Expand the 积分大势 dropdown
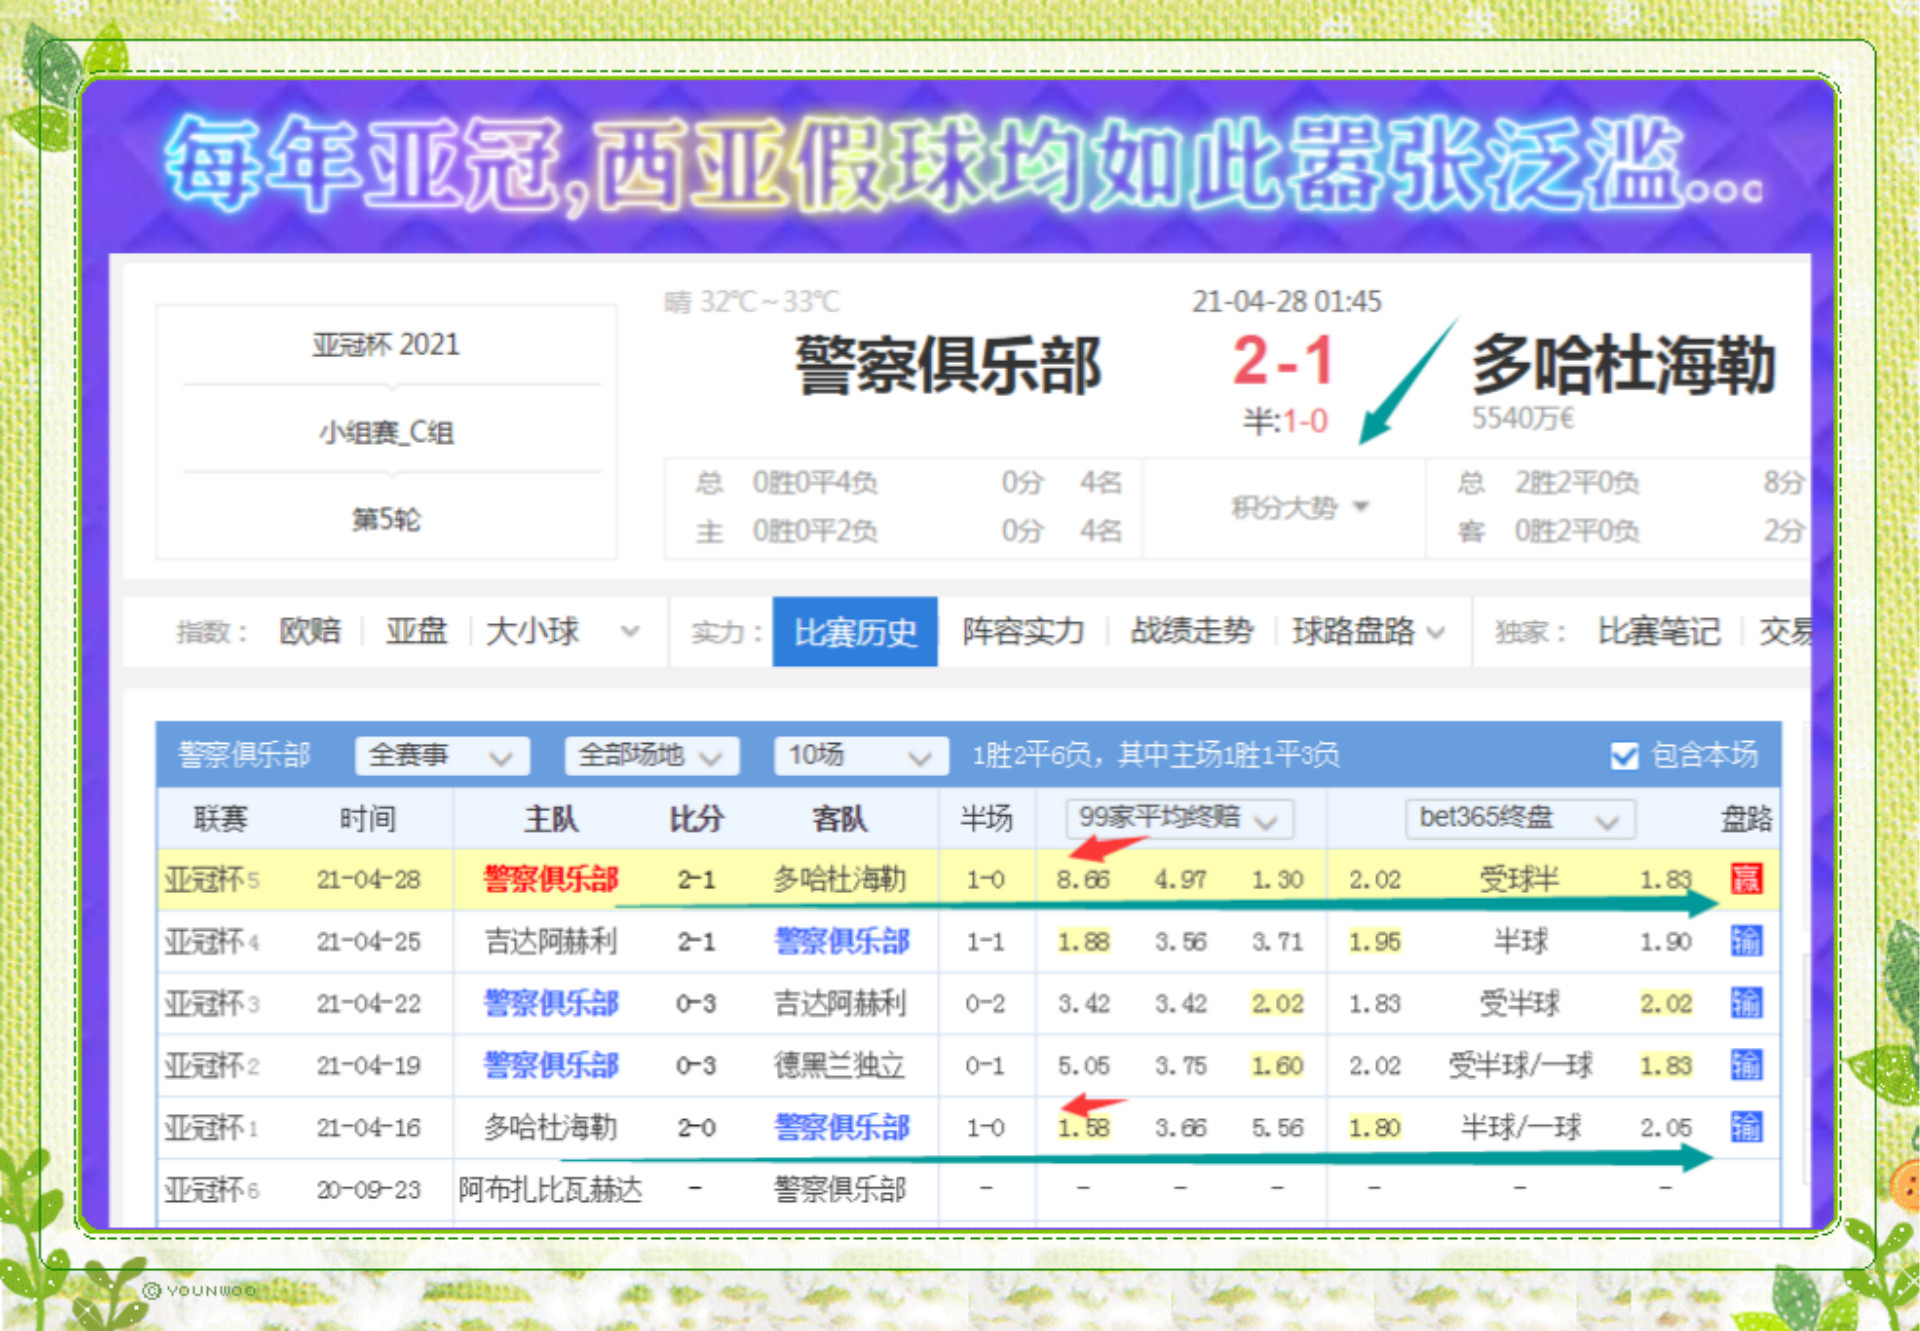 tap(1298, 508)
